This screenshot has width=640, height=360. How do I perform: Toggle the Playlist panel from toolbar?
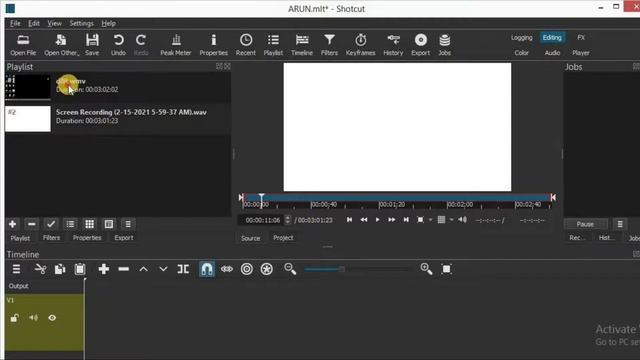coord(273,45)
